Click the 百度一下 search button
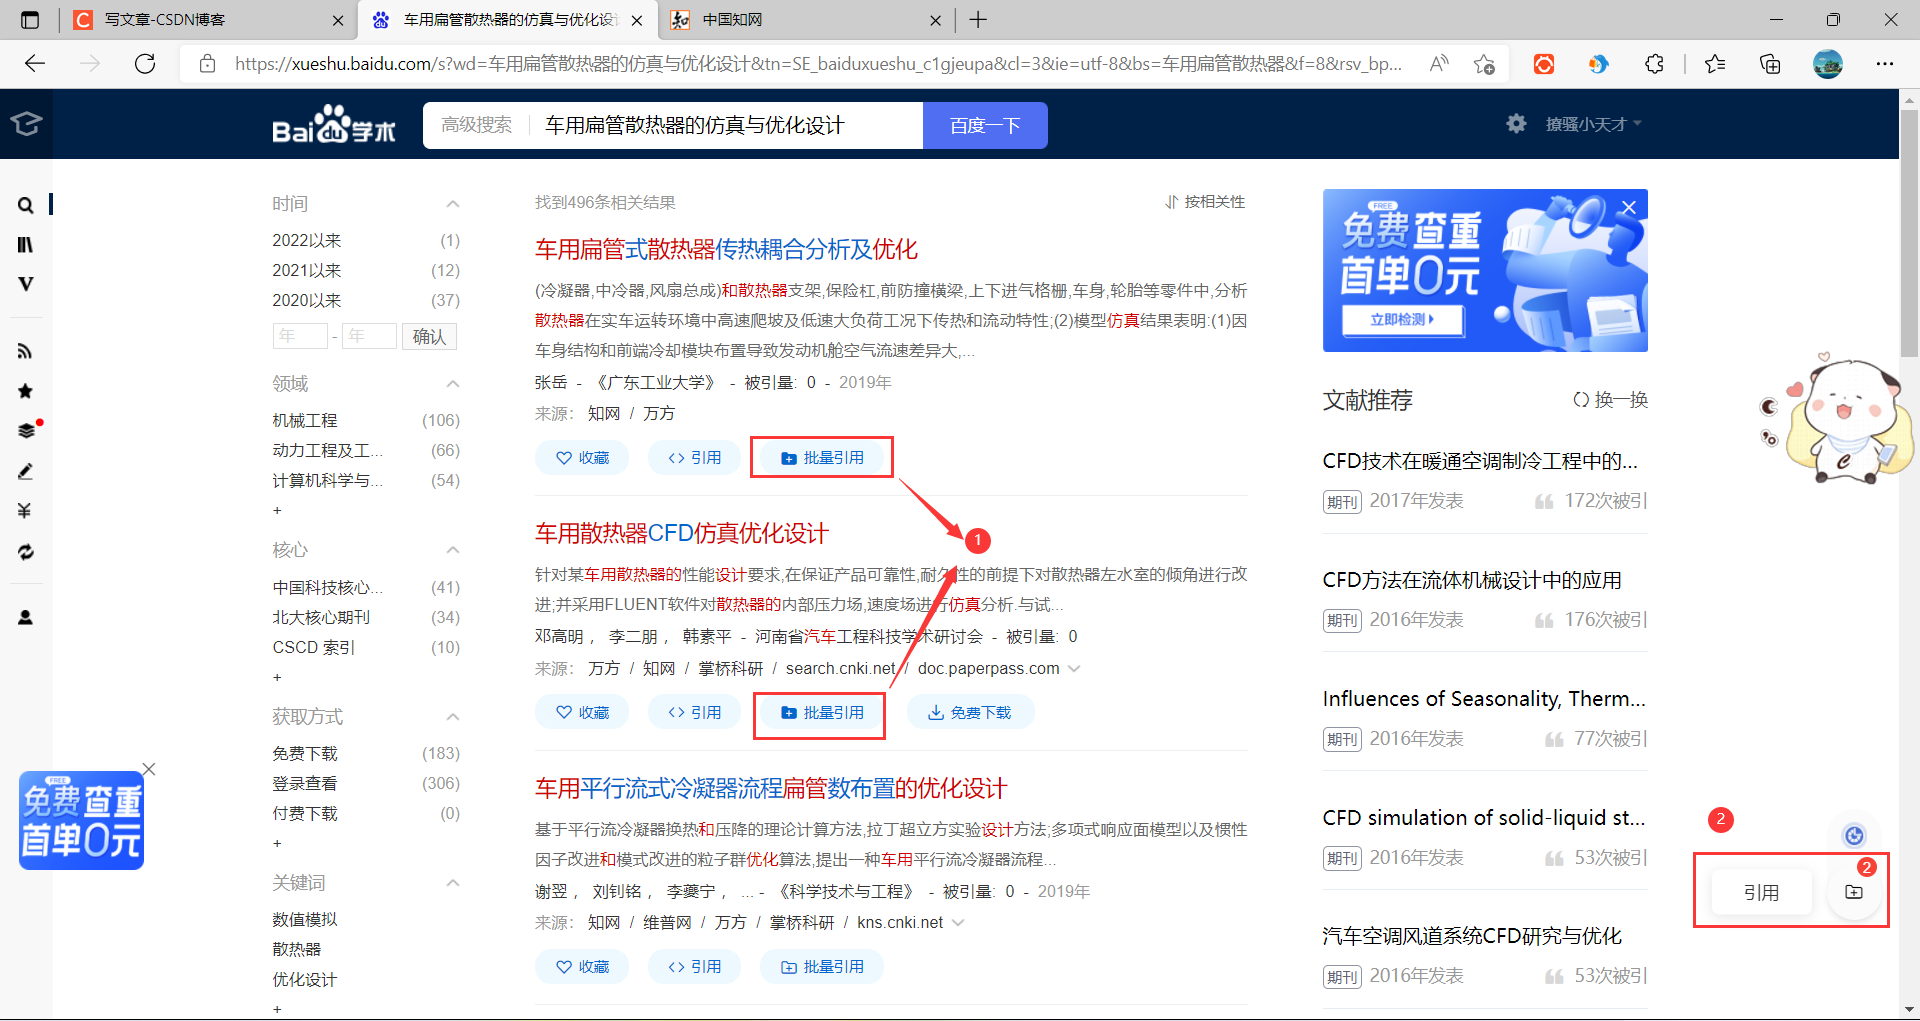 [x=985, y=126]
